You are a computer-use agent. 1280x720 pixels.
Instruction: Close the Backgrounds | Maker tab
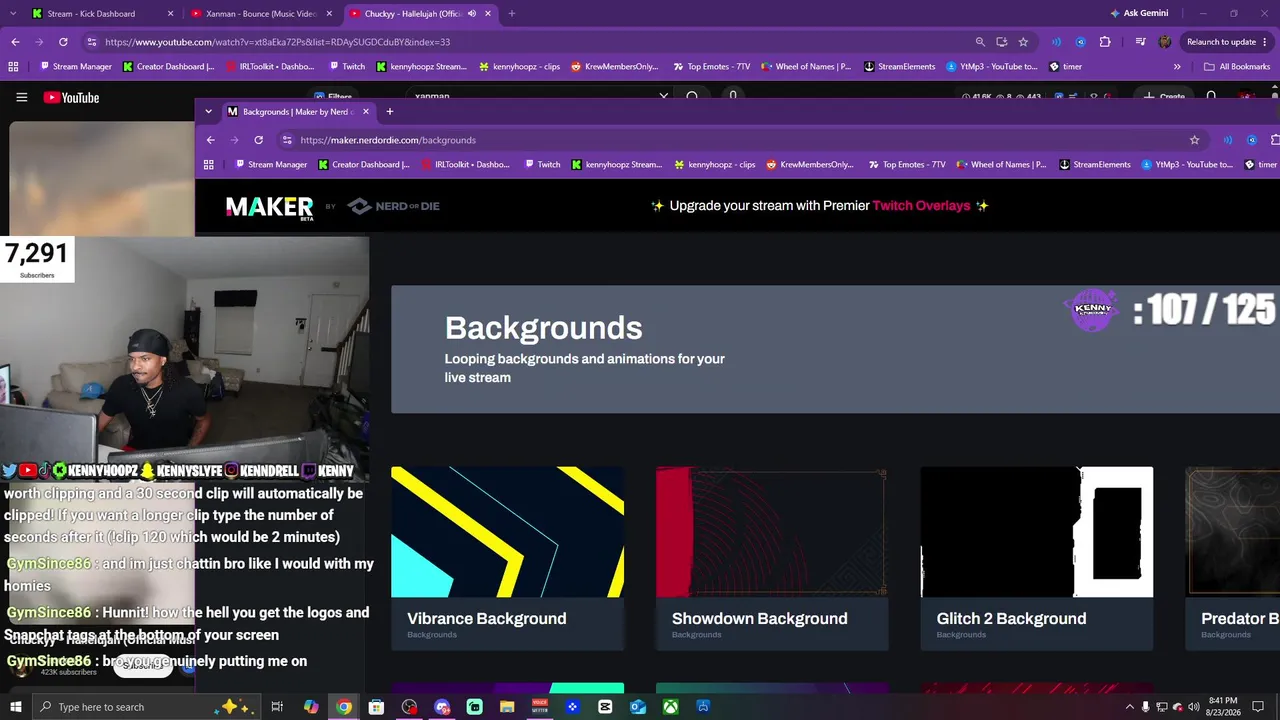(366, 112)
